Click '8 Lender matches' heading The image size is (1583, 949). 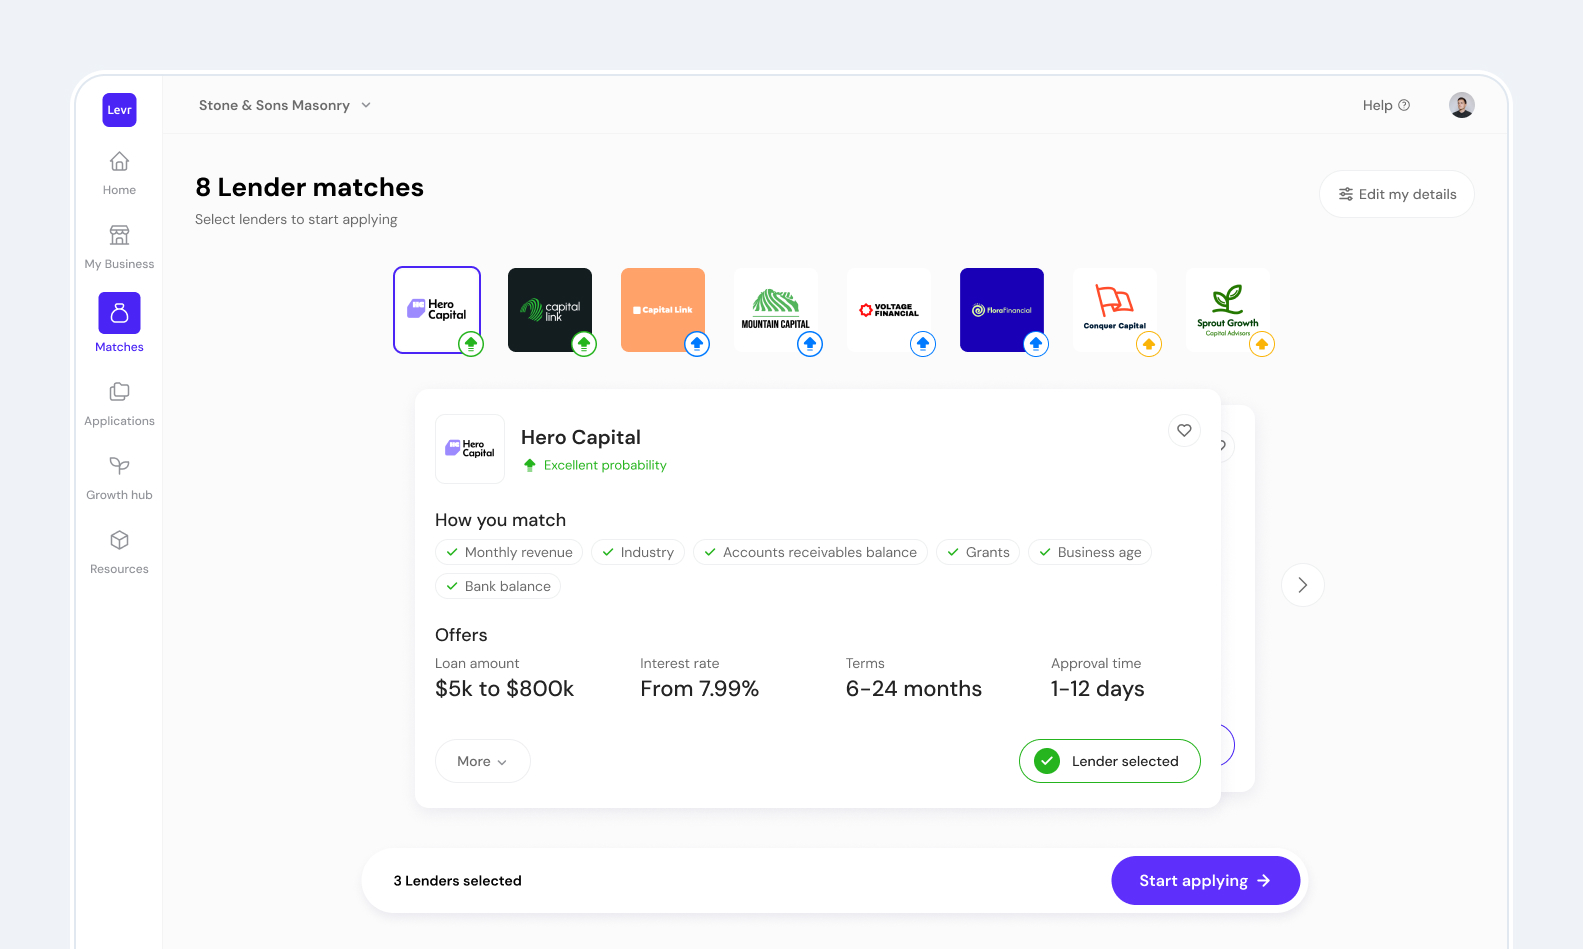pyautogui.click(x=310, y=187)
